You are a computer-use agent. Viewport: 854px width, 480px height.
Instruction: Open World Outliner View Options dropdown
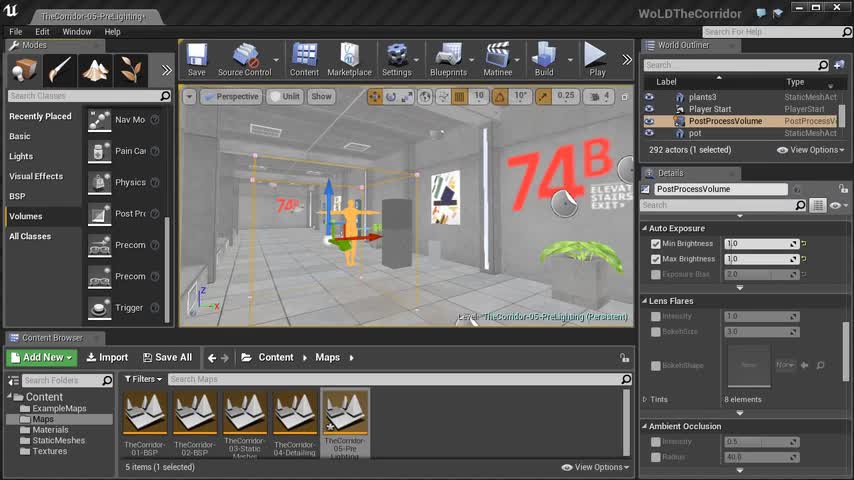(x=810, y=150)
